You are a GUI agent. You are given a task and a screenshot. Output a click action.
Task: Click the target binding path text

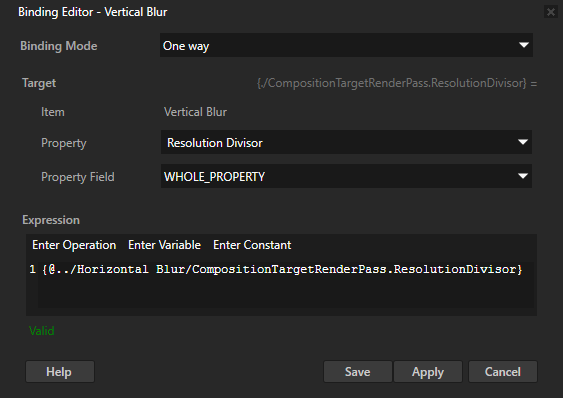(397, 83)
